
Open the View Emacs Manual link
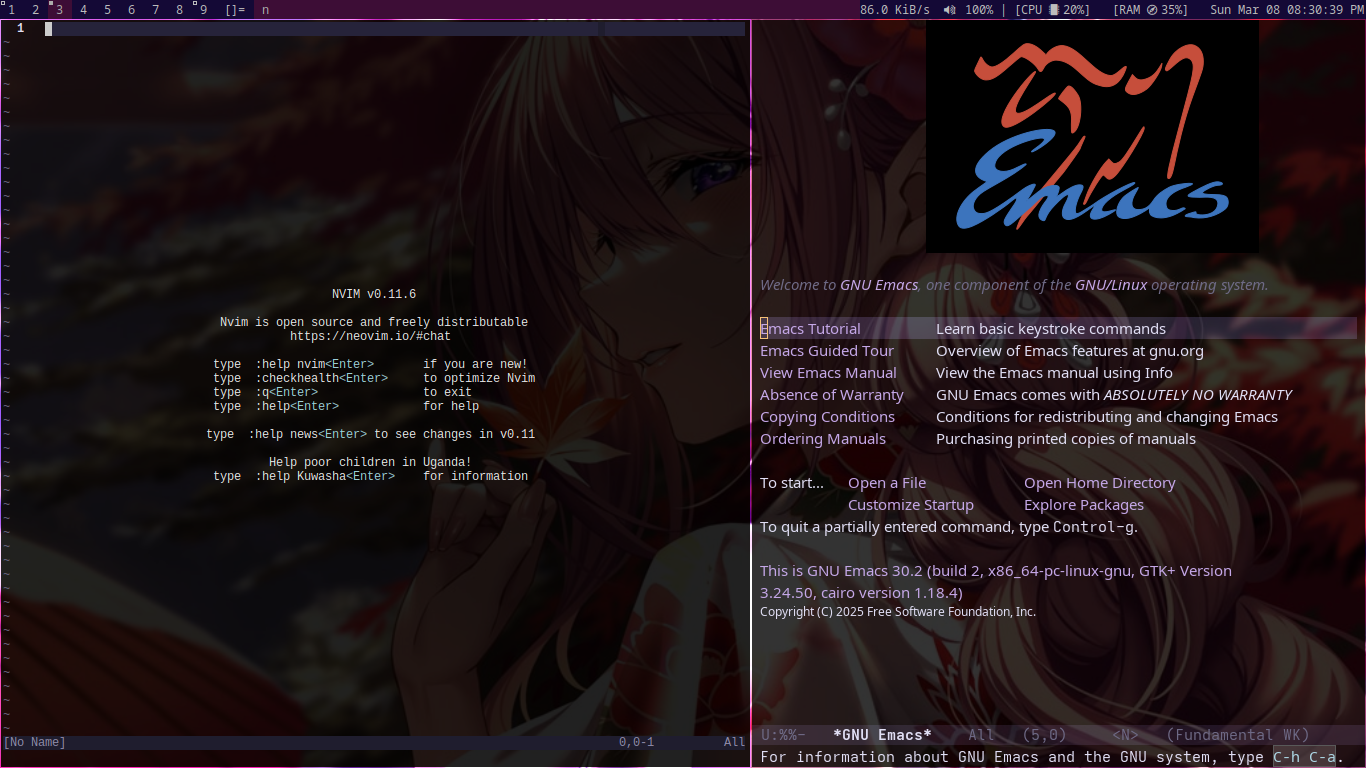click(x=828, y=373)
